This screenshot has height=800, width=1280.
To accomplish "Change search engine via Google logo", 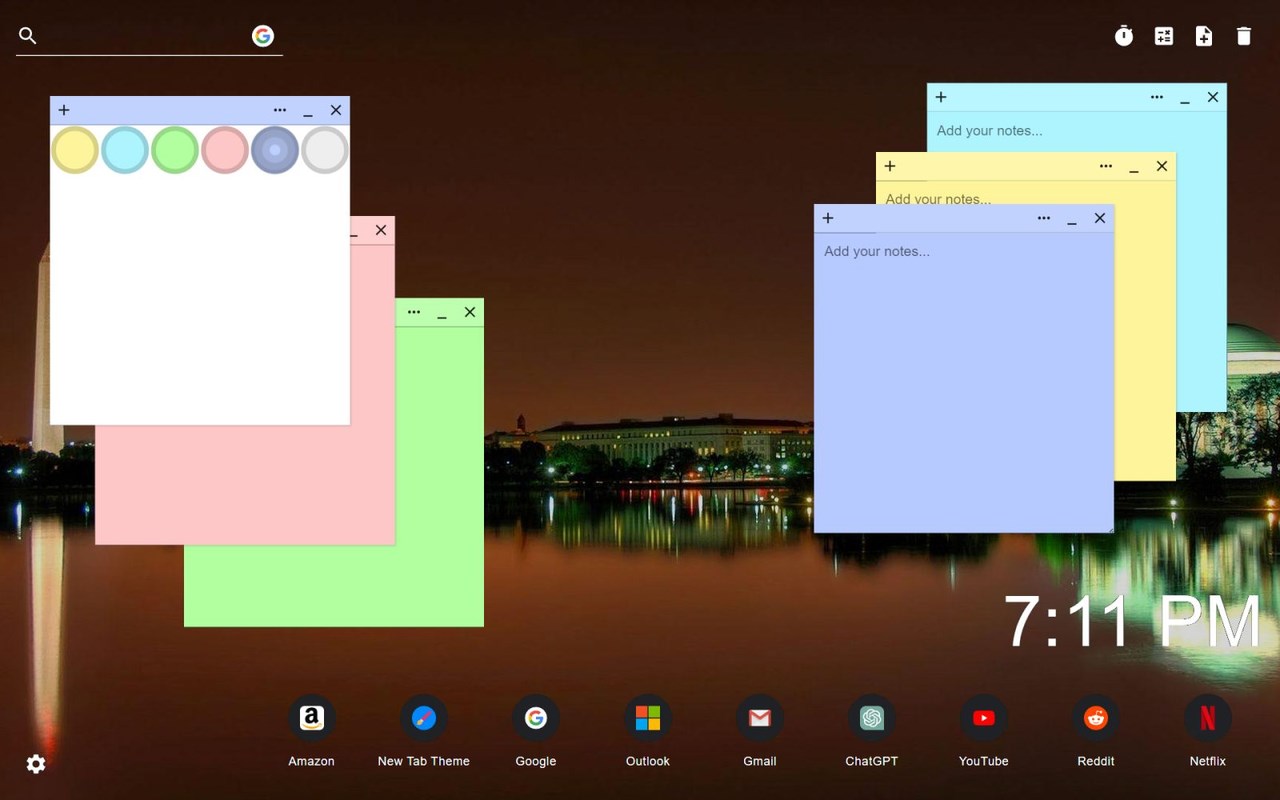I will [263, 36].
